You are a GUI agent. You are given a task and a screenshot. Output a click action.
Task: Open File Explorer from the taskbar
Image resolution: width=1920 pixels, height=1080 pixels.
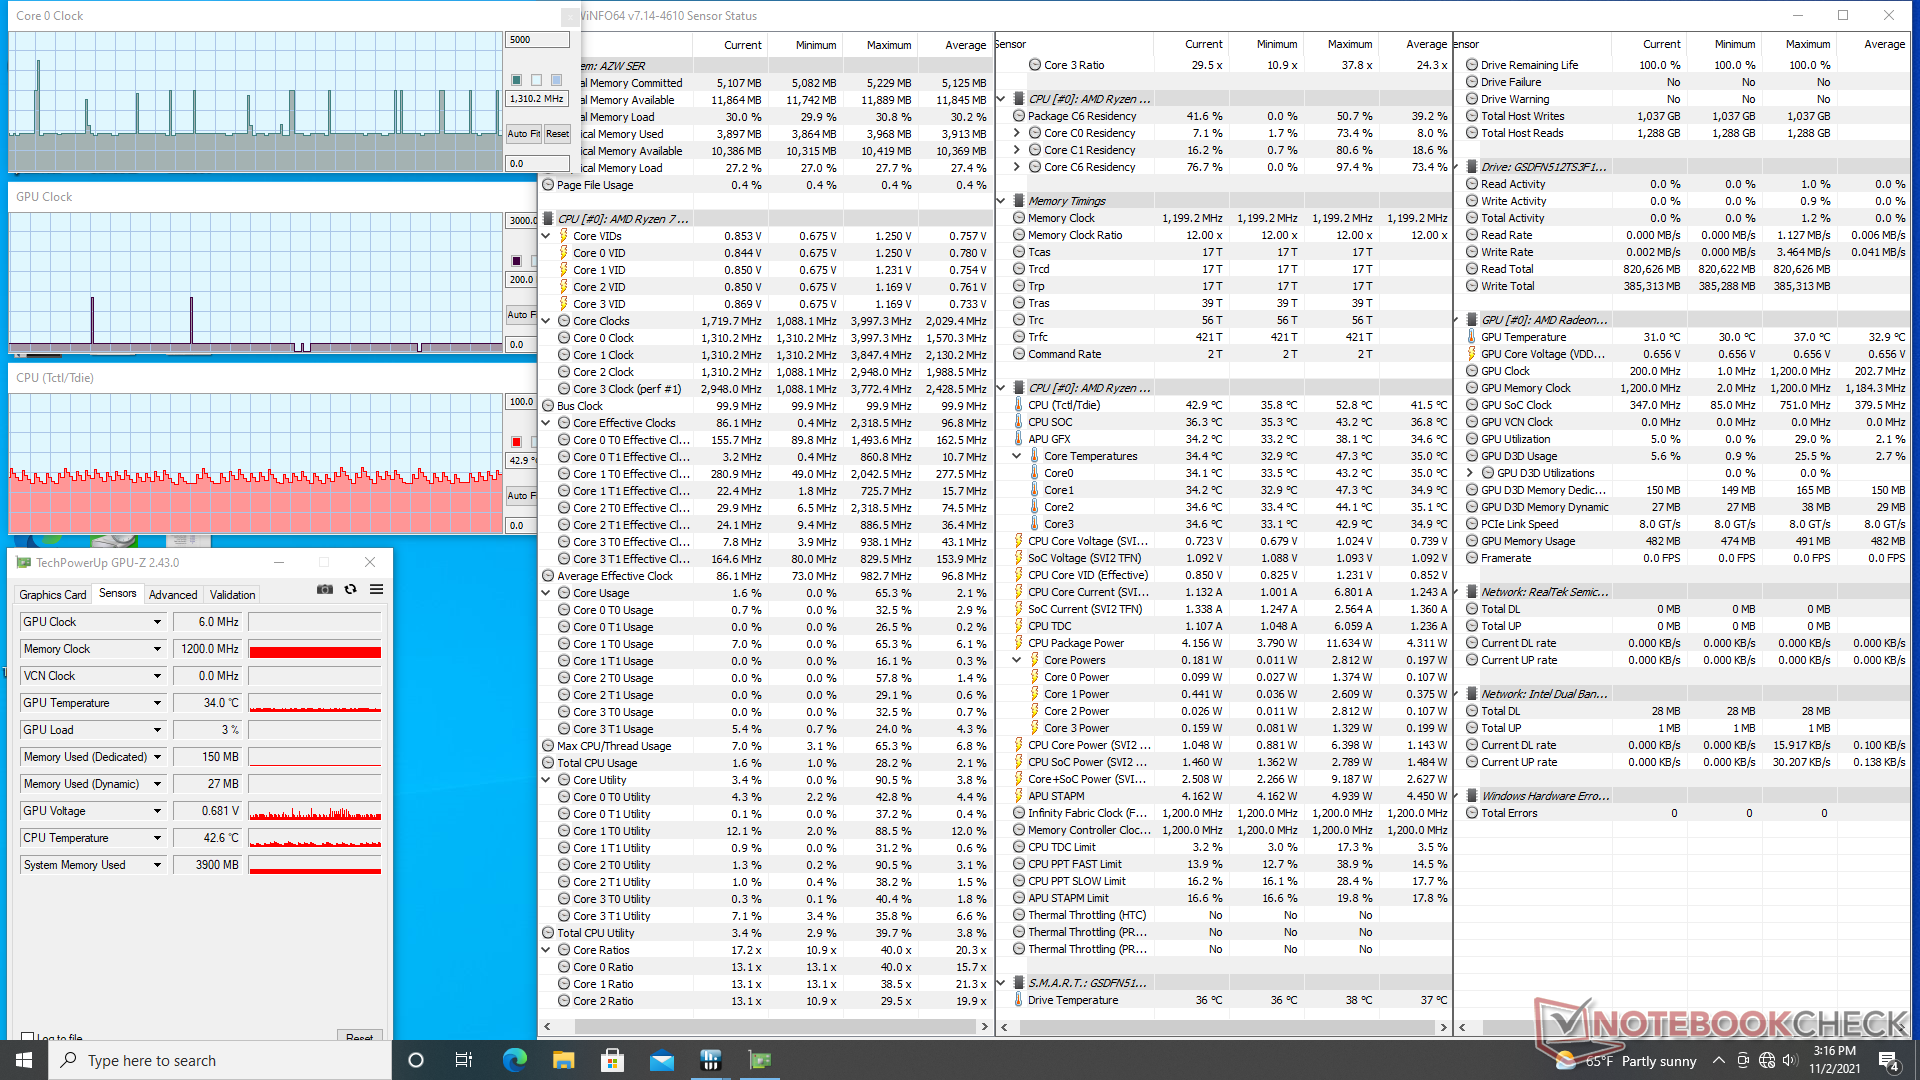[563, 1060]
